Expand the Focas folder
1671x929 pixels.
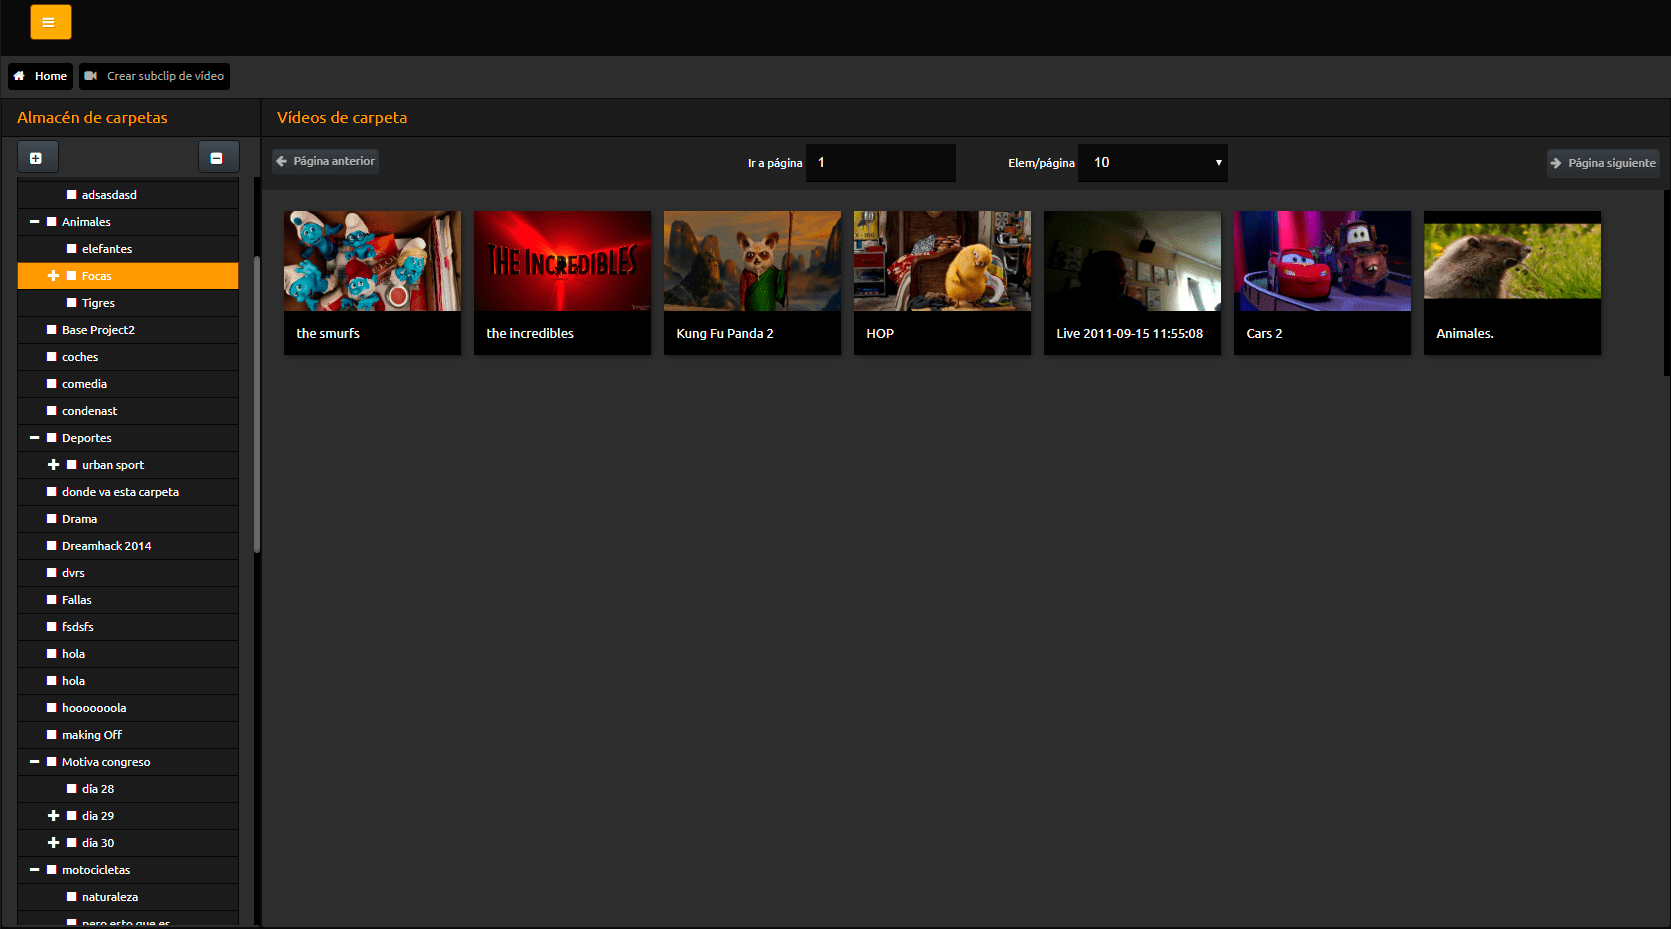54,276
